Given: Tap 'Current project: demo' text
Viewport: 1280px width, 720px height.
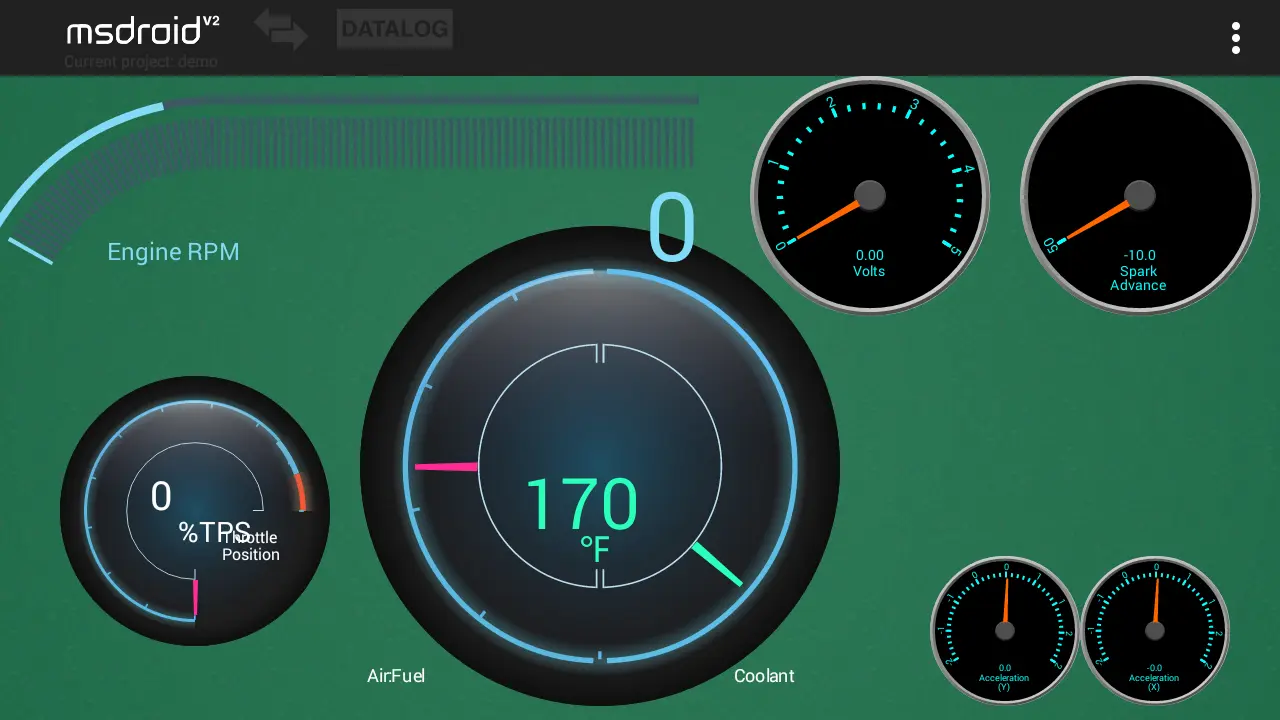Looking at the screenshot, I should [141, 62].
